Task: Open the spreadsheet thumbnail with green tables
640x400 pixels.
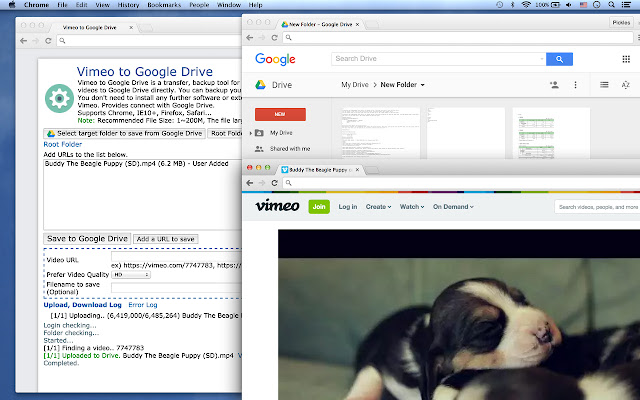Action: point(551,133)
